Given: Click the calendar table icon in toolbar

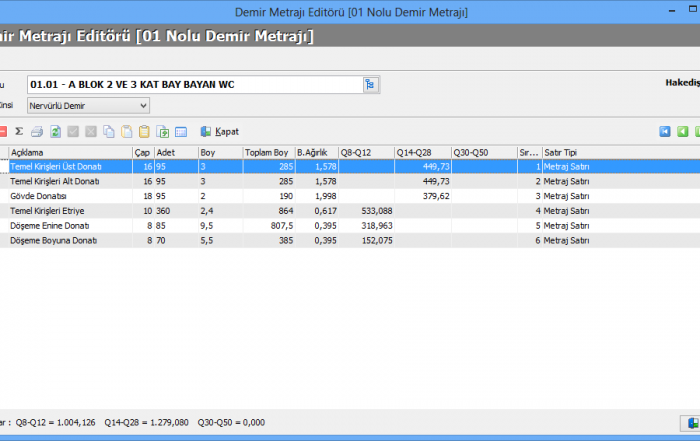Looking at the screenshot, I should (181, 131).
